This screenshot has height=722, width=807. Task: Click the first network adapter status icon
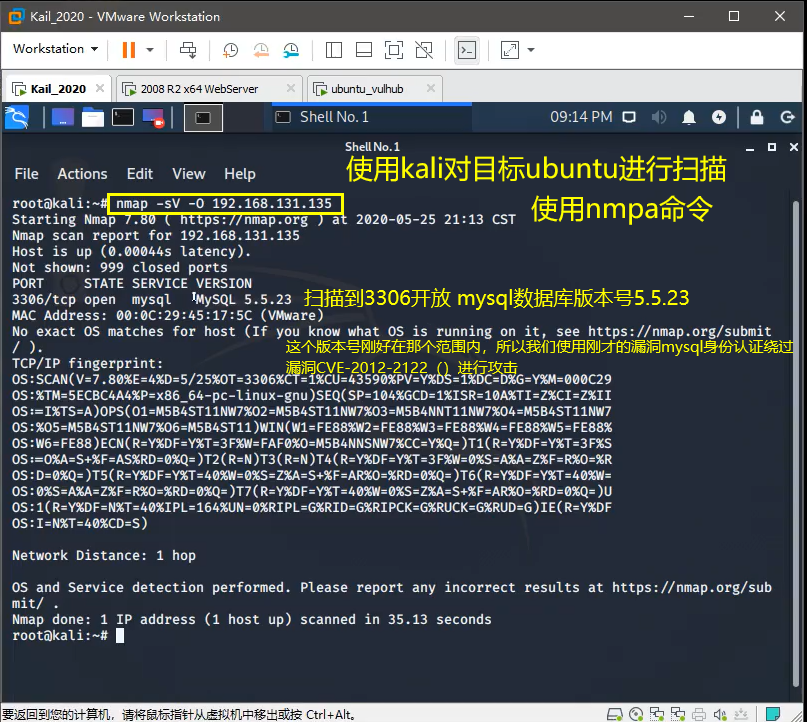point(657,714)
